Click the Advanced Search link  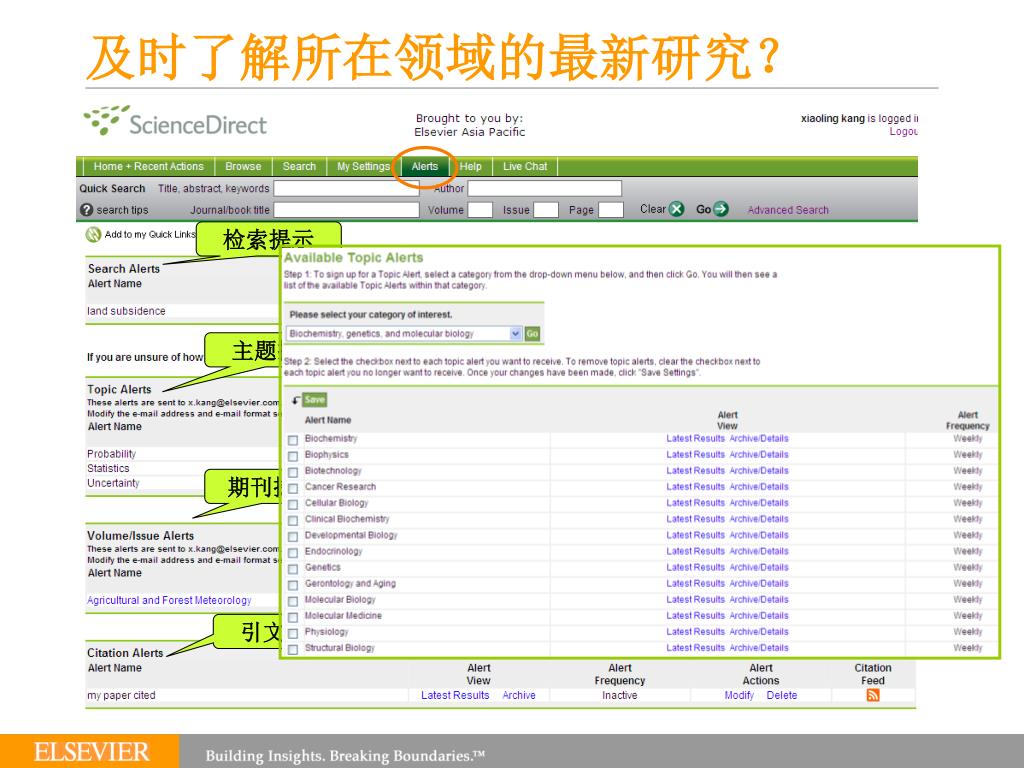click(x=788, y=210)
